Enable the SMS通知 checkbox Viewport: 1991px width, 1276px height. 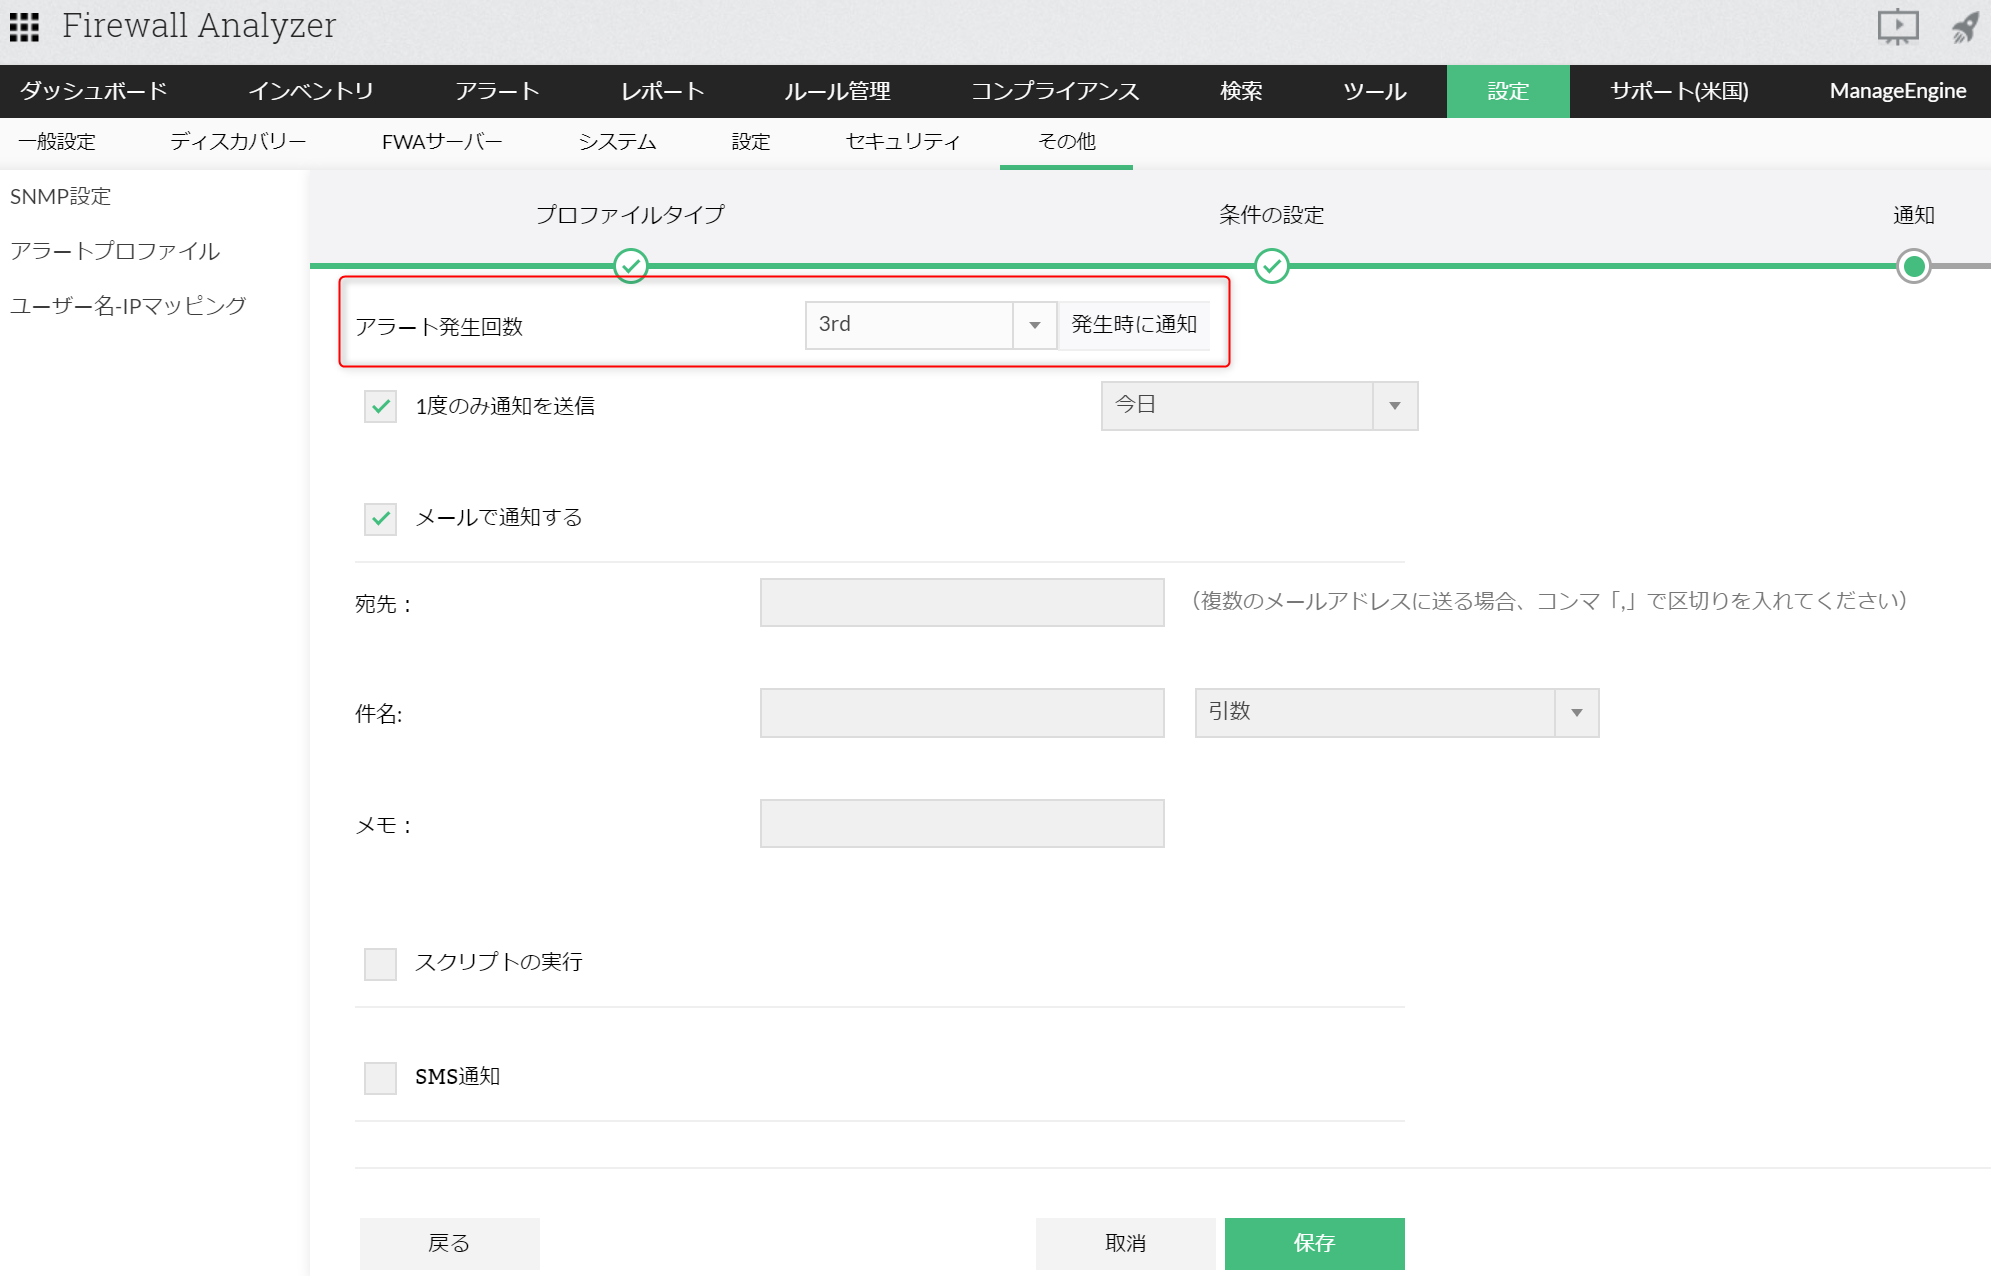[380, 1077]
